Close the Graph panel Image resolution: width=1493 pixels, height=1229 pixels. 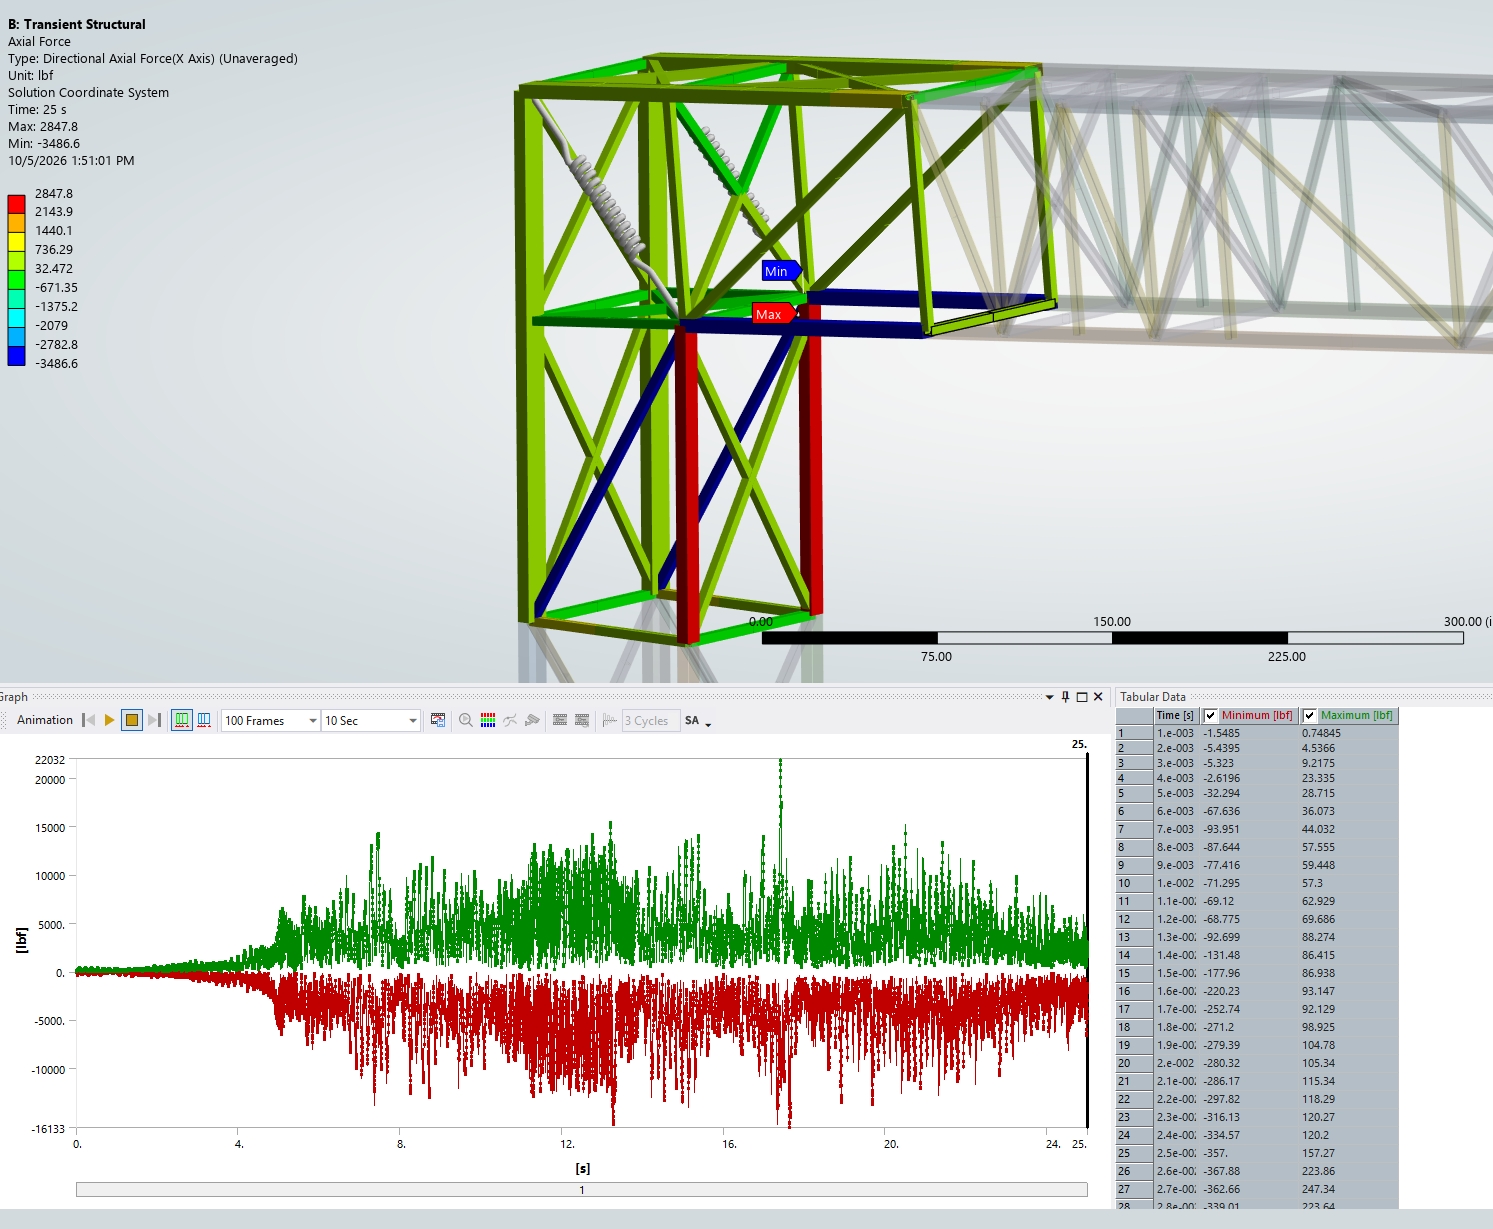1098,697
